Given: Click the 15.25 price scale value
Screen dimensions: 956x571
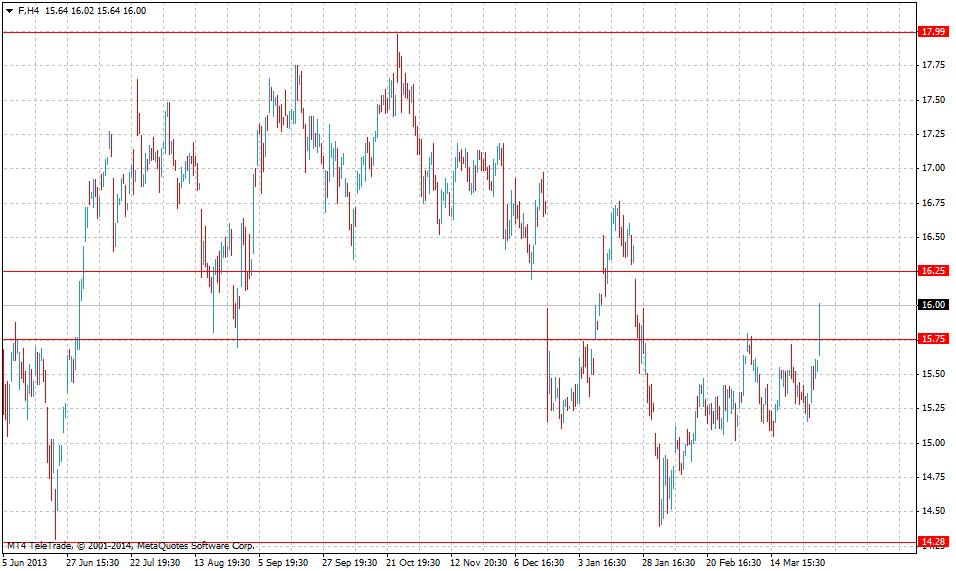Looking at the screenshot, I should coord(933,408).
